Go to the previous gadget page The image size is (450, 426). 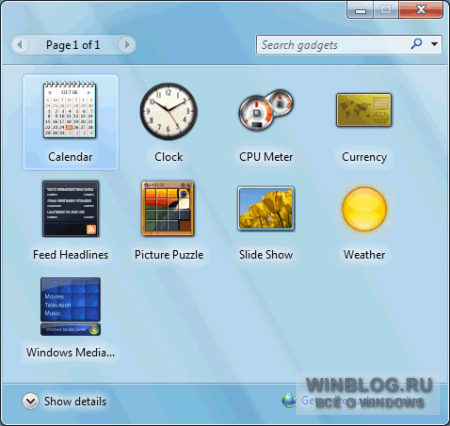pyautogui.click(x=20, y=45)
